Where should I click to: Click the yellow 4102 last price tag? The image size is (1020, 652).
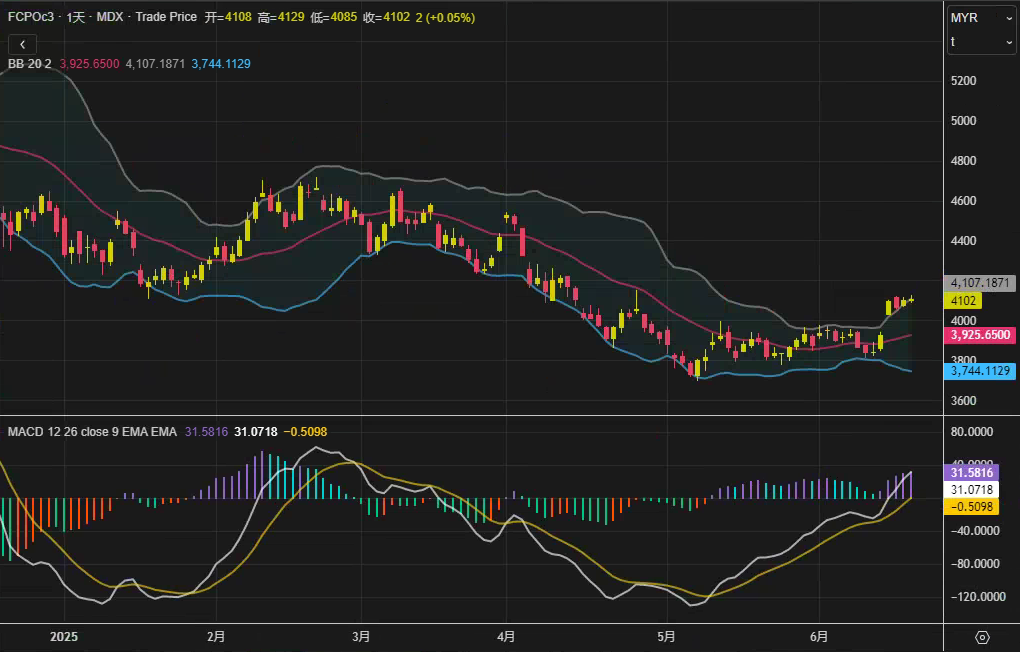point(963,301)
